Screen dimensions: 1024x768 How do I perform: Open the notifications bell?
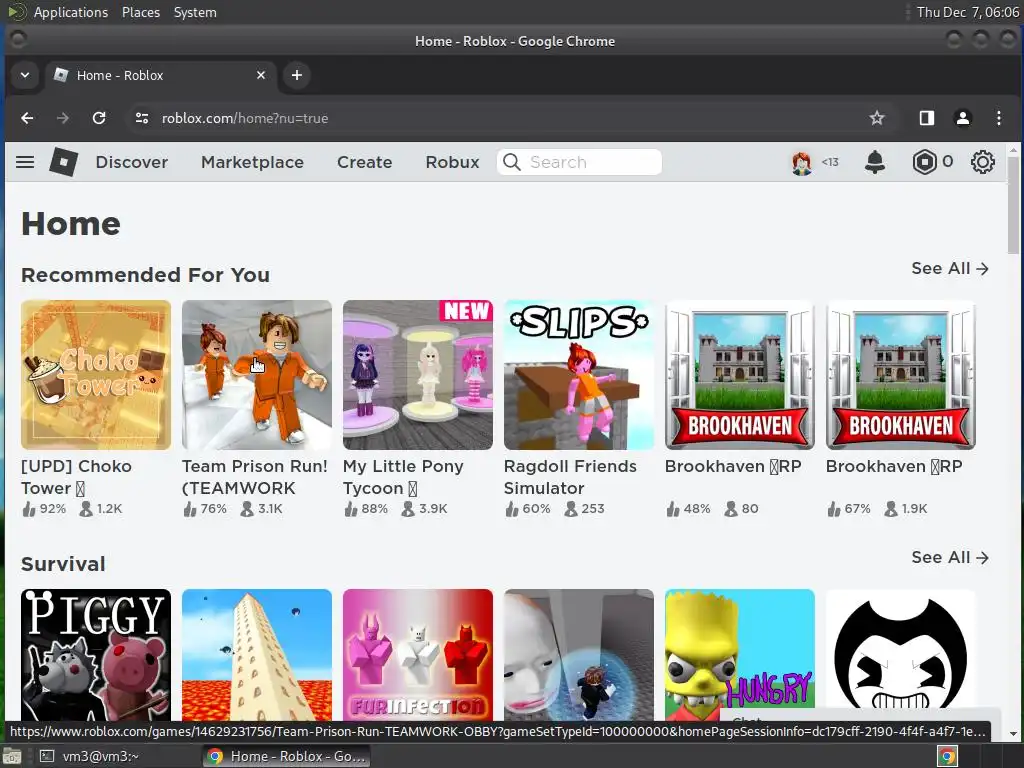pyautogui.click(x=874, y=162)
